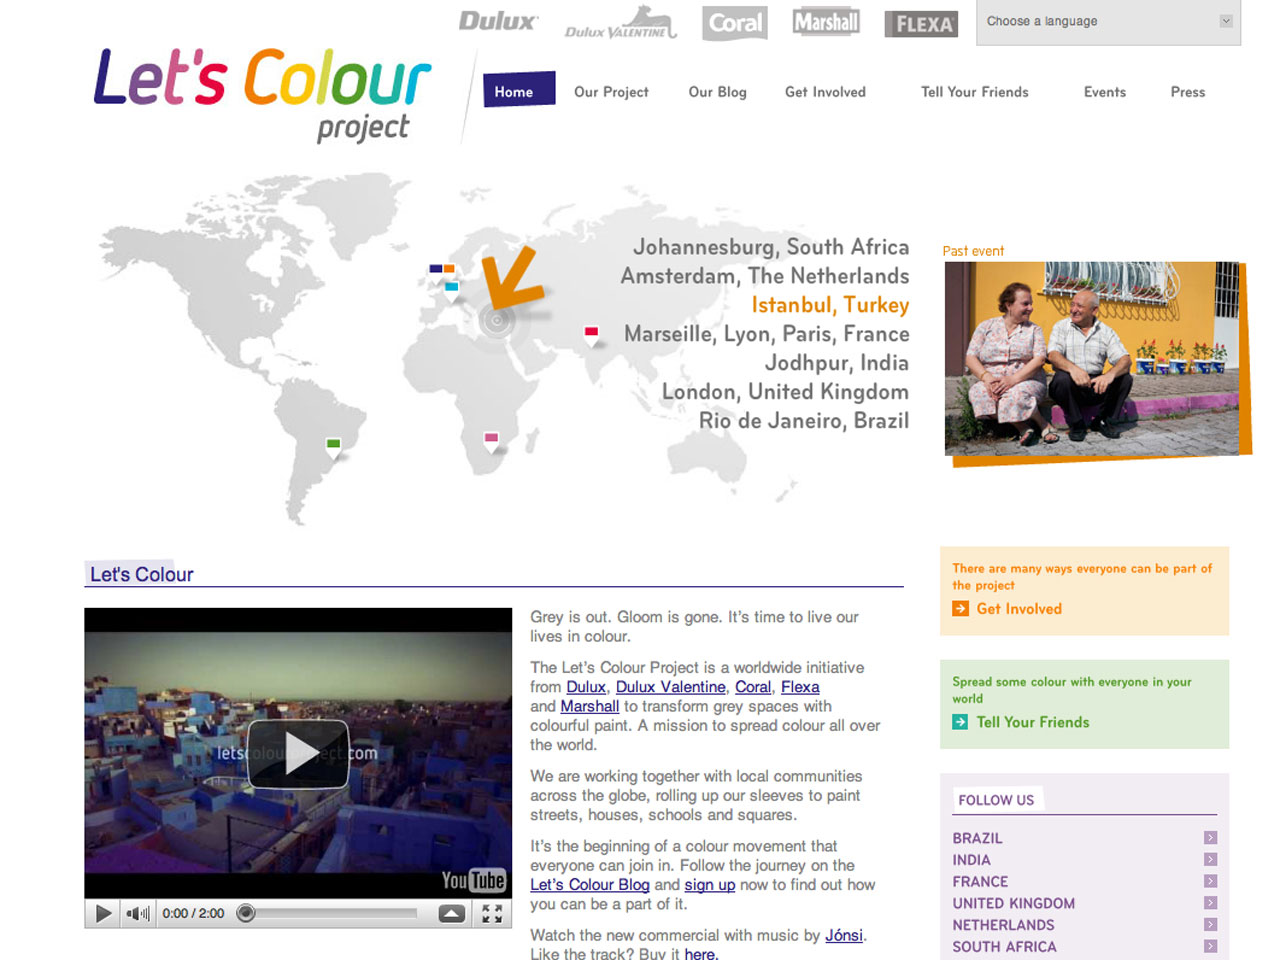
Task: Open the Get Involved navigation item
Action: tap(825, 92)
